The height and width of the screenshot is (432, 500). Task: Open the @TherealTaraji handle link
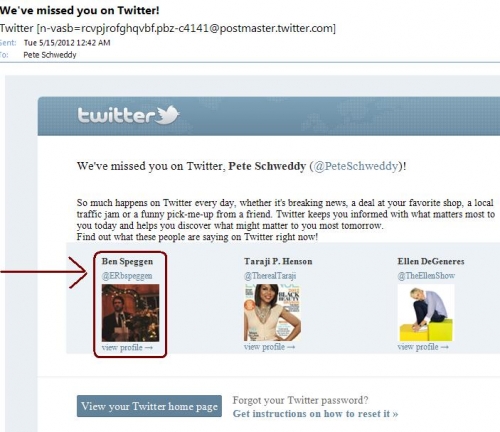pyautogui.click(x=270, y=276)
